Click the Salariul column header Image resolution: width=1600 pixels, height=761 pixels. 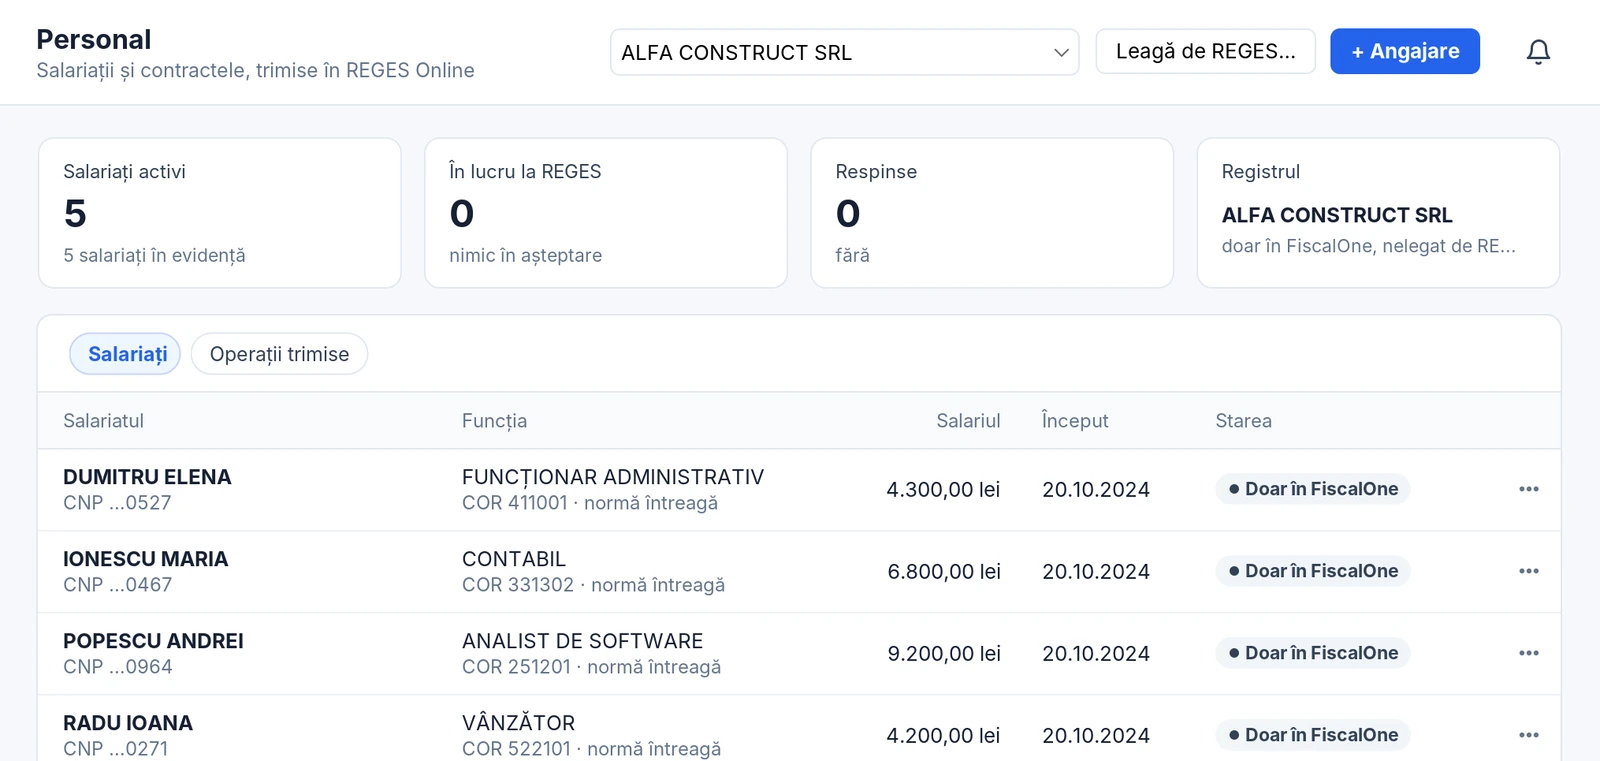point(968,421)
